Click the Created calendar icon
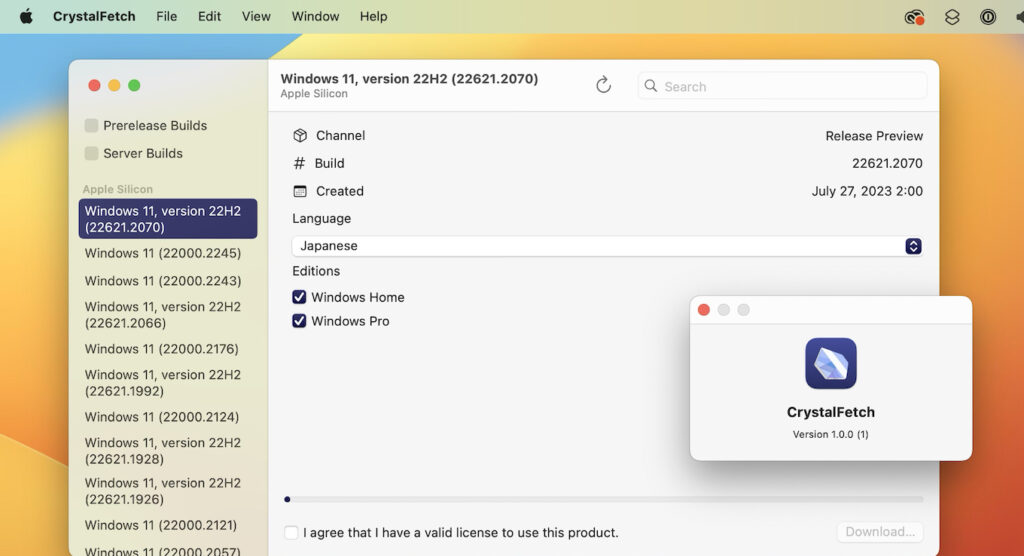This screenshot has height=556, width=1024. pos(300,191)
